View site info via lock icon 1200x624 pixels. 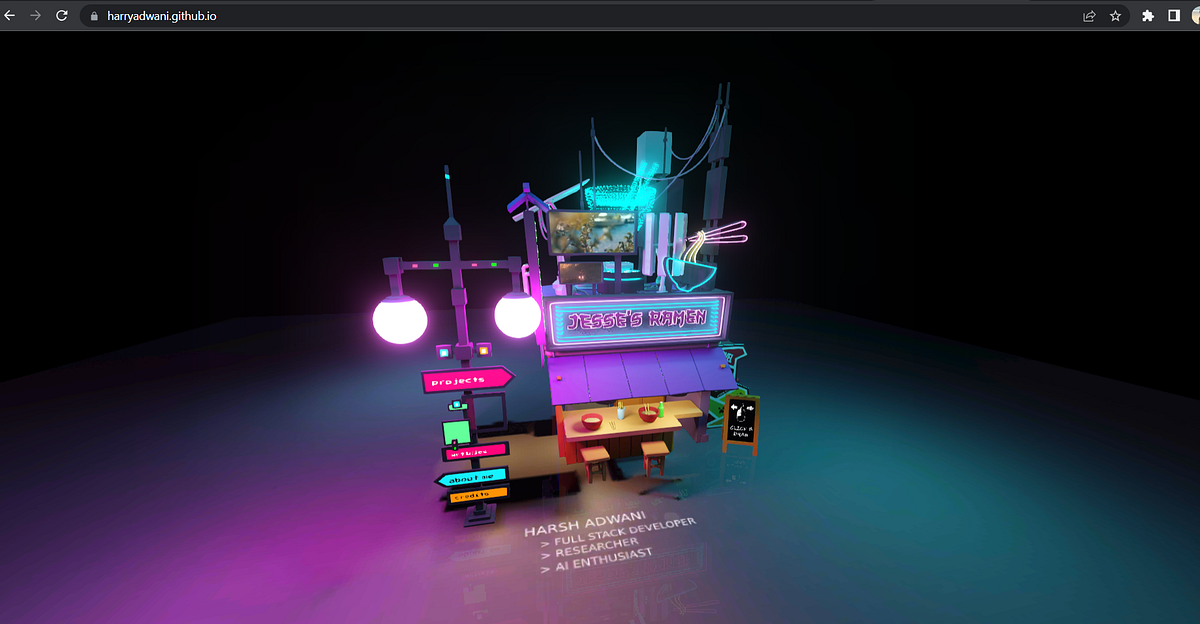point(94,16)
